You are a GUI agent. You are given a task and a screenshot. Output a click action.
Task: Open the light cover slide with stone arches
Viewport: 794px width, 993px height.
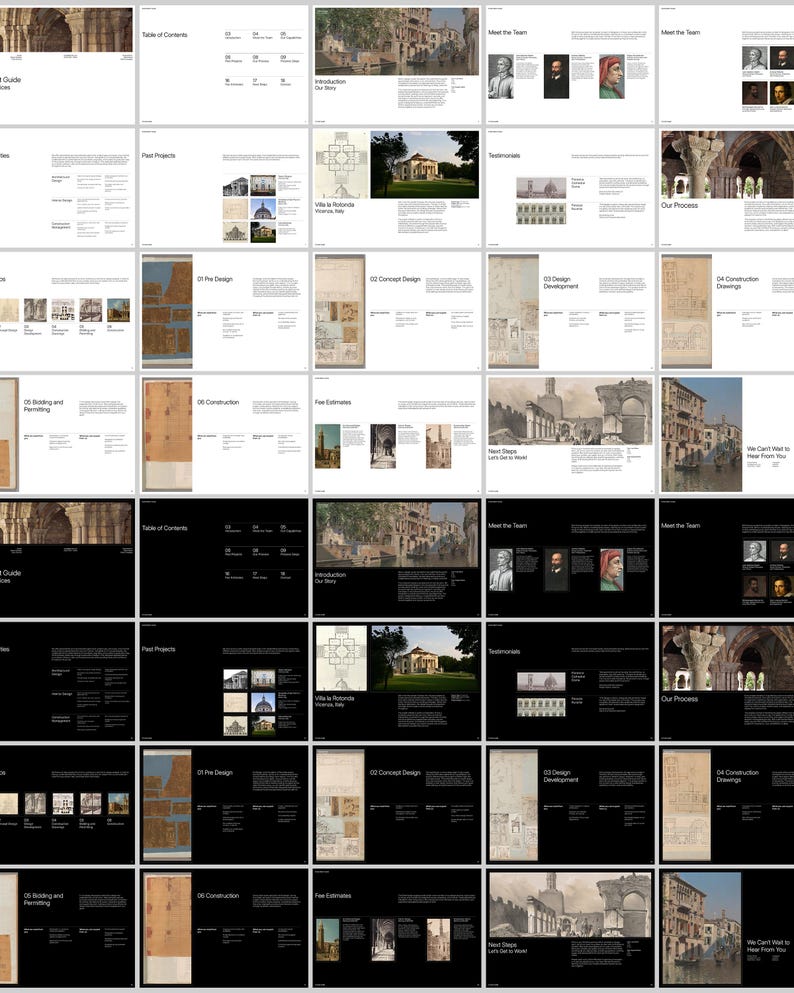pyautogui.click(x=67, y=65)
